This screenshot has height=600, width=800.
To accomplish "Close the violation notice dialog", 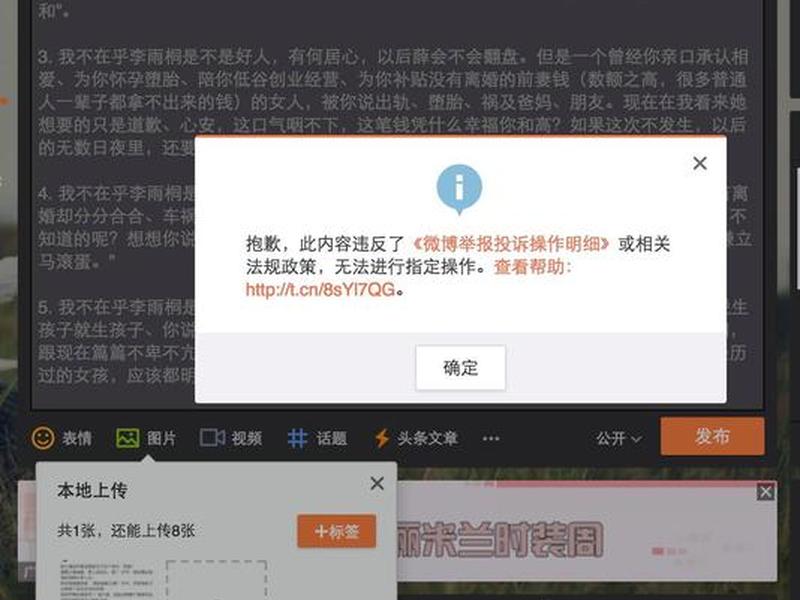I will click(x=699, y=163).
